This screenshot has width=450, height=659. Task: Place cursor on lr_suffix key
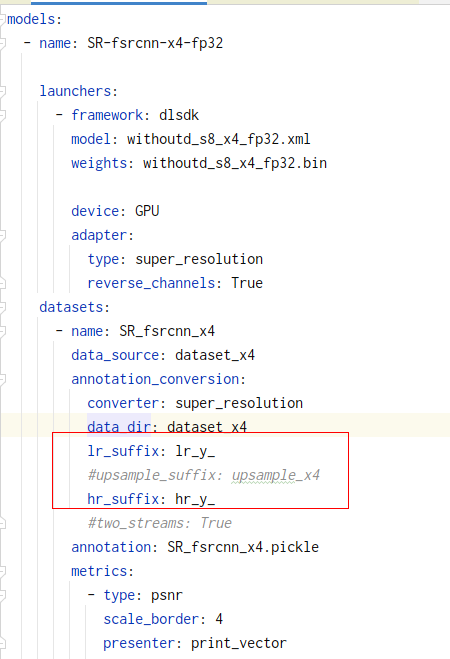pyautogui.click(x=123, y=451)
